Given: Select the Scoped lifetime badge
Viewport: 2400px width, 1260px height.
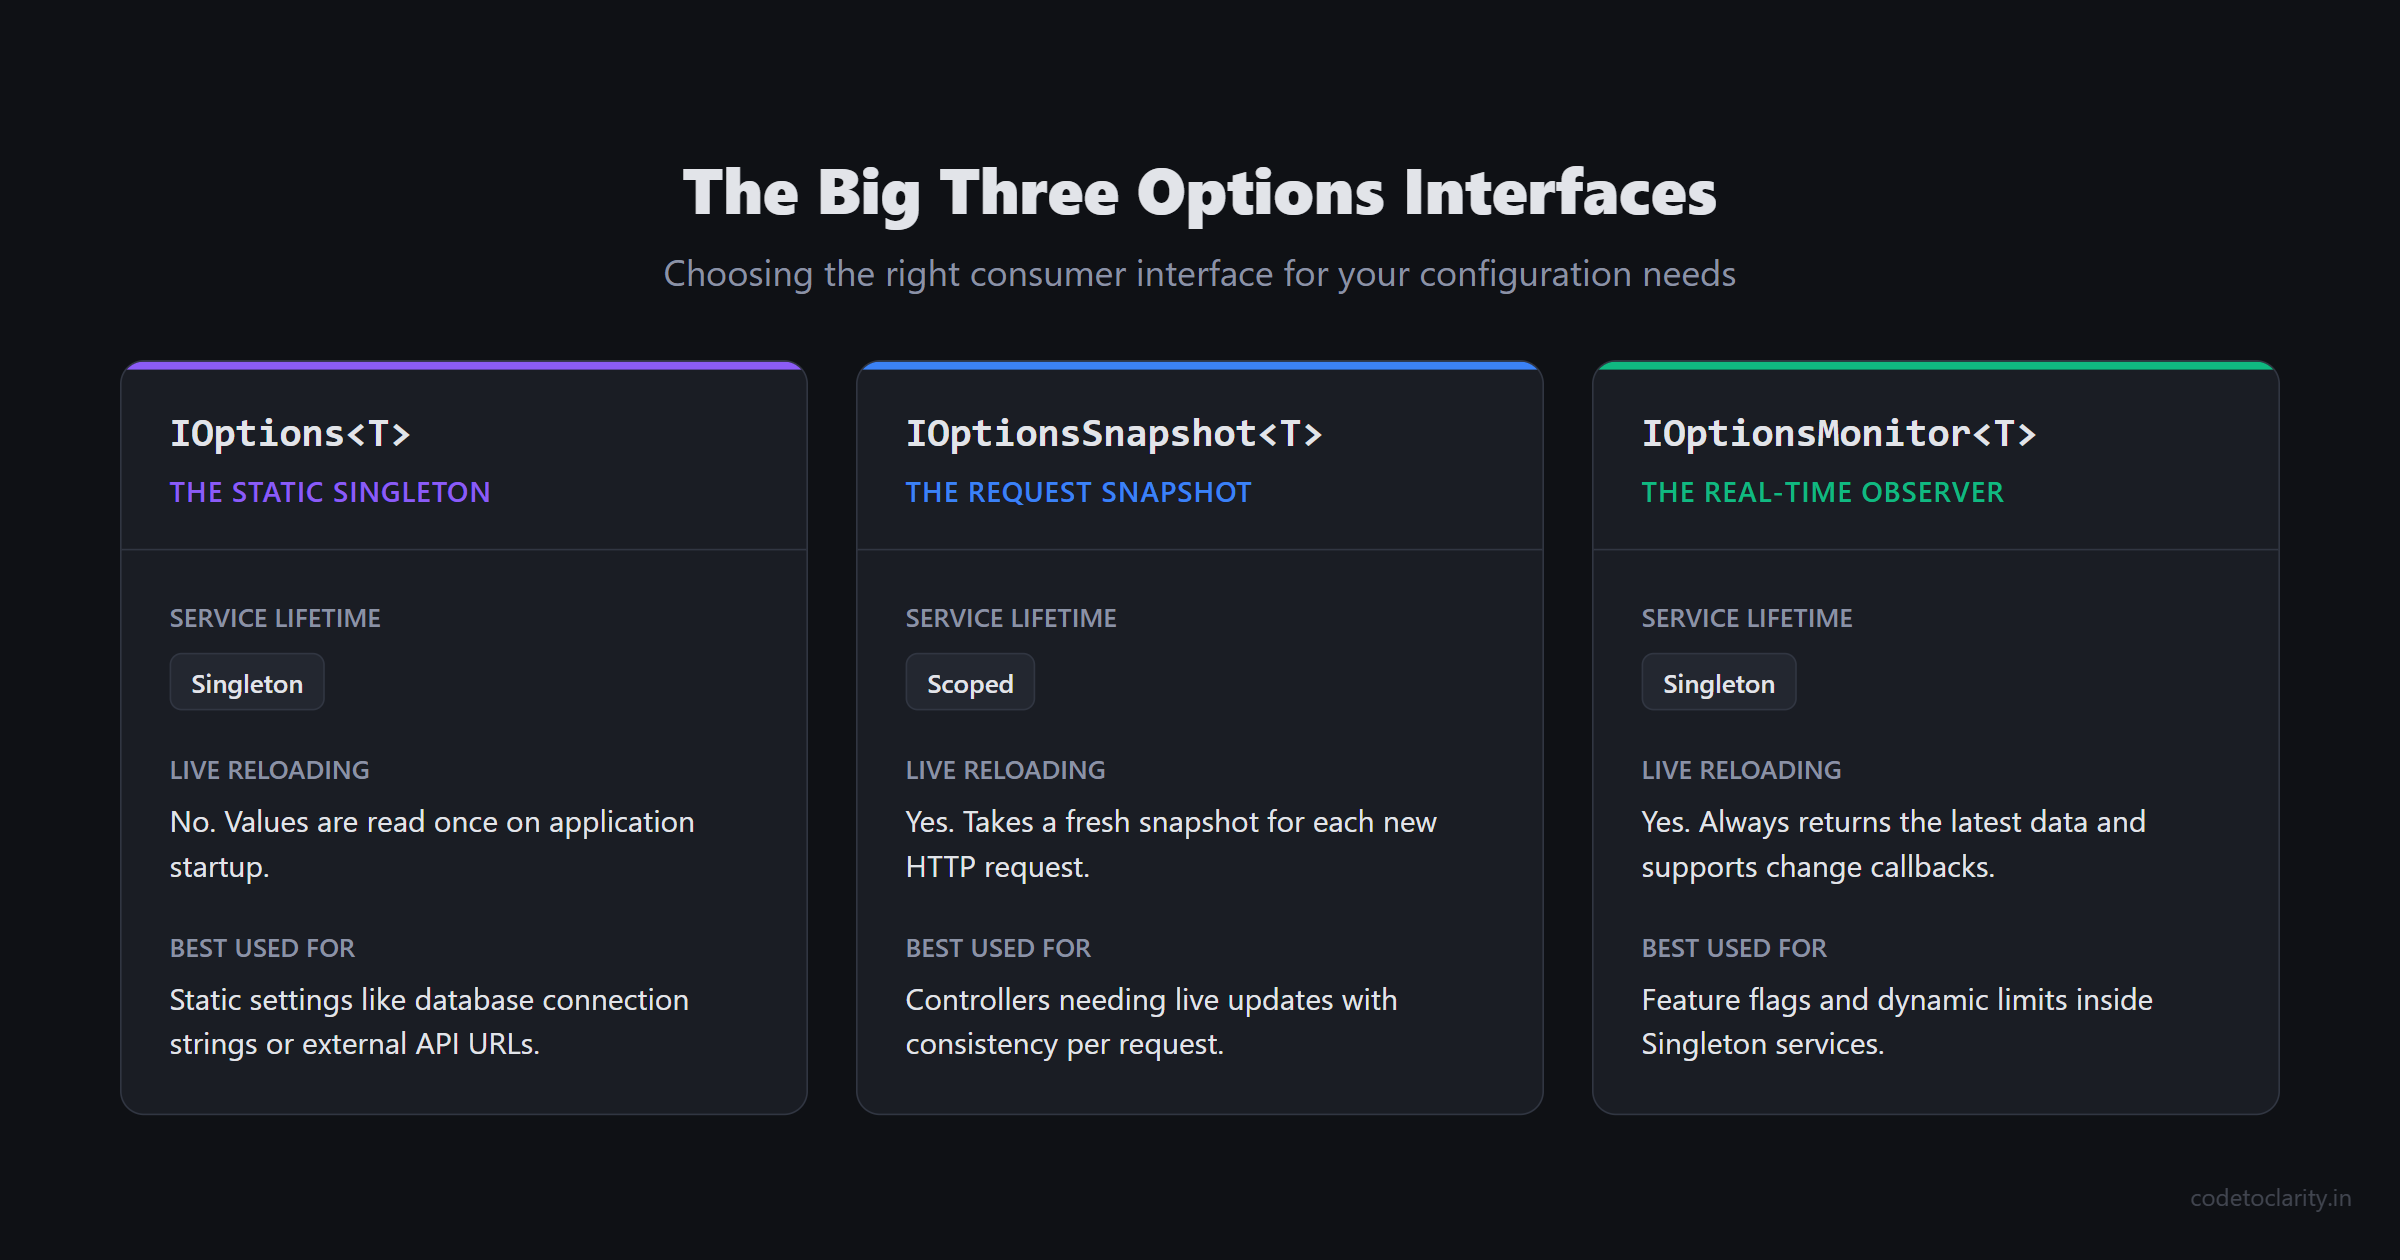Looking at the screenshot, I should coord(970,683).
